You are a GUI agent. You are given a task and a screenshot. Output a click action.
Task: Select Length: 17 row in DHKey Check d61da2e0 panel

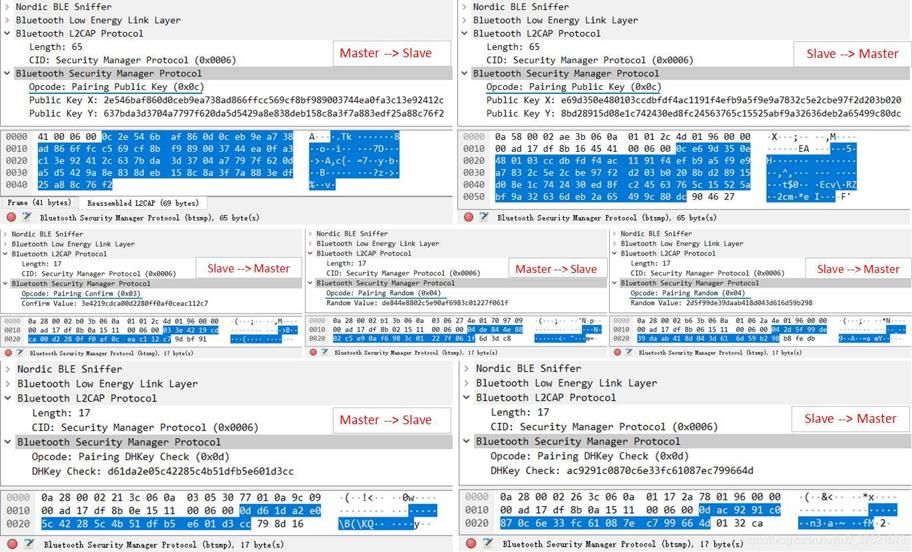pyautogui.click(x=61, y=413)
